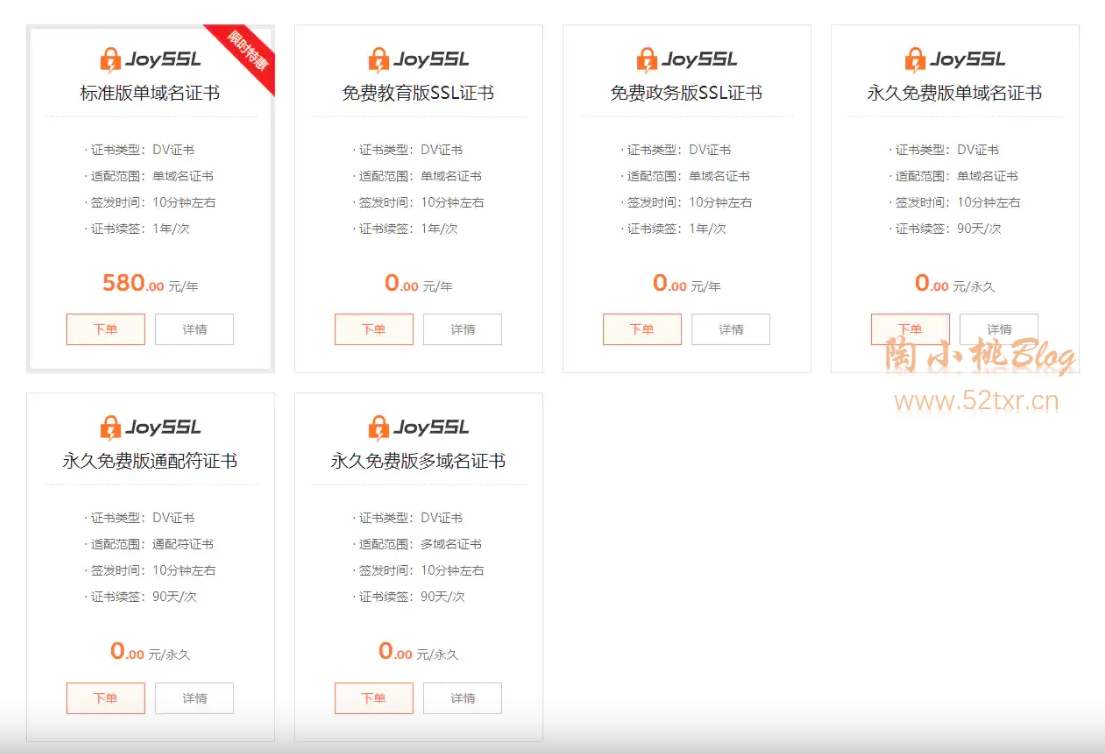Click 证书续签: 90天/次 on 多域名证书 card
This screenshot has height=754, width=1105.
(x=409, y=596)
